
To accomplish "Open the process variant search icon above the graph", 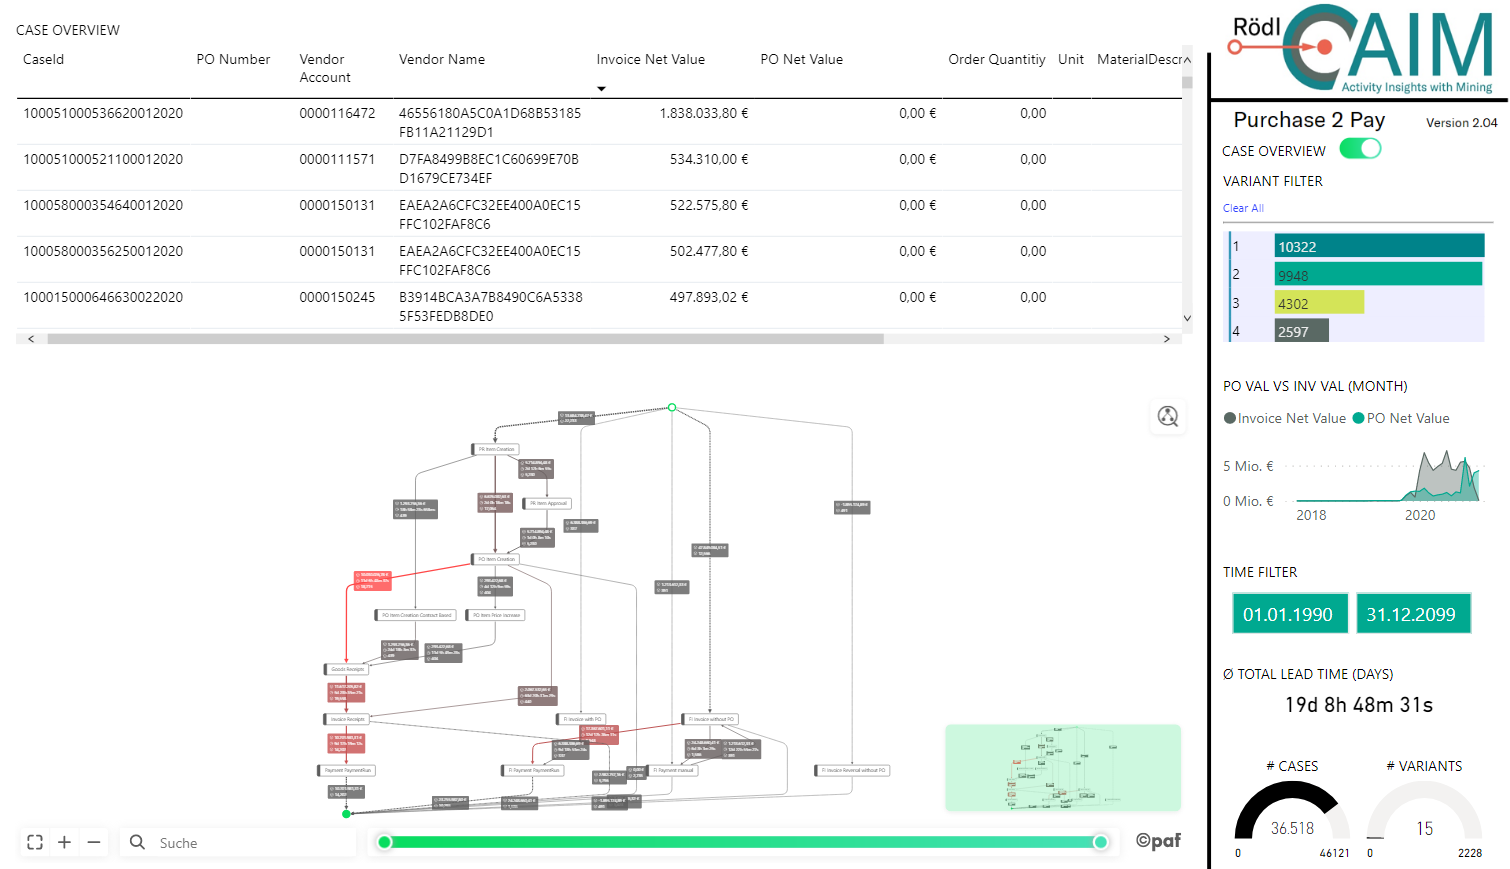I will click(x=1167, y=417).
